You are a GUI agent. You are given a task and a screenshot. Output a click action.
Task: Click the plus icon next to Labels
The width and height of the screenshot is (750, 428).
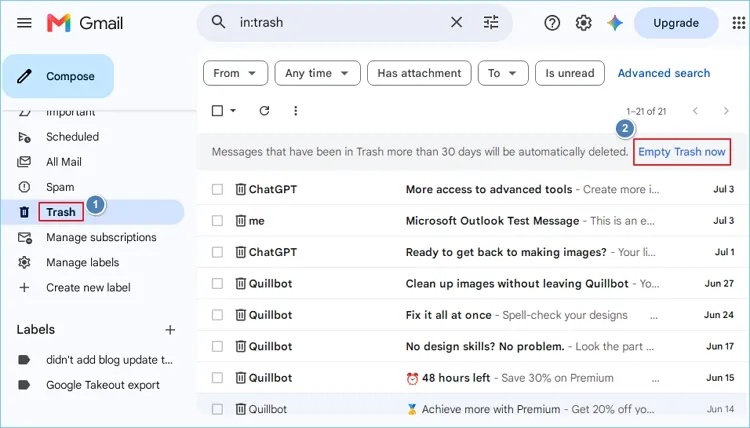(170, 329)
